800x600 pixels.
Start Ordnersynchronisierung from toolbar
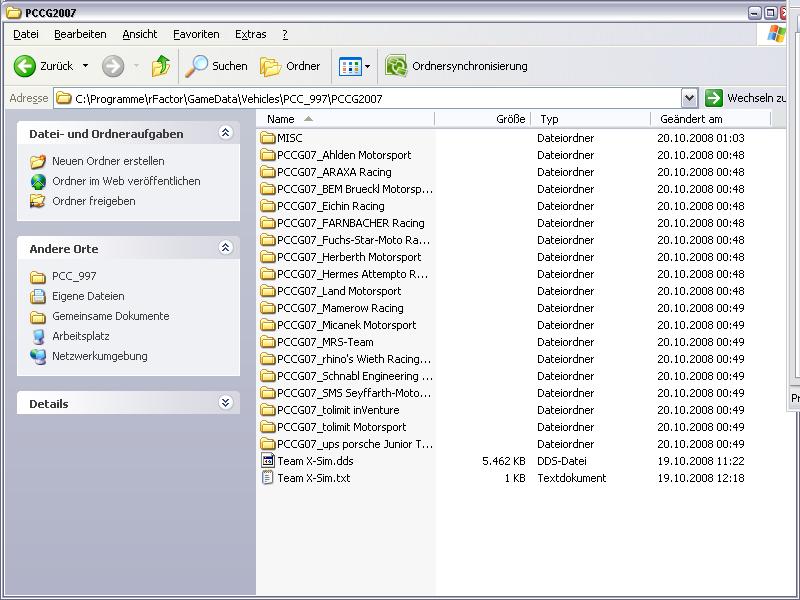456,66
